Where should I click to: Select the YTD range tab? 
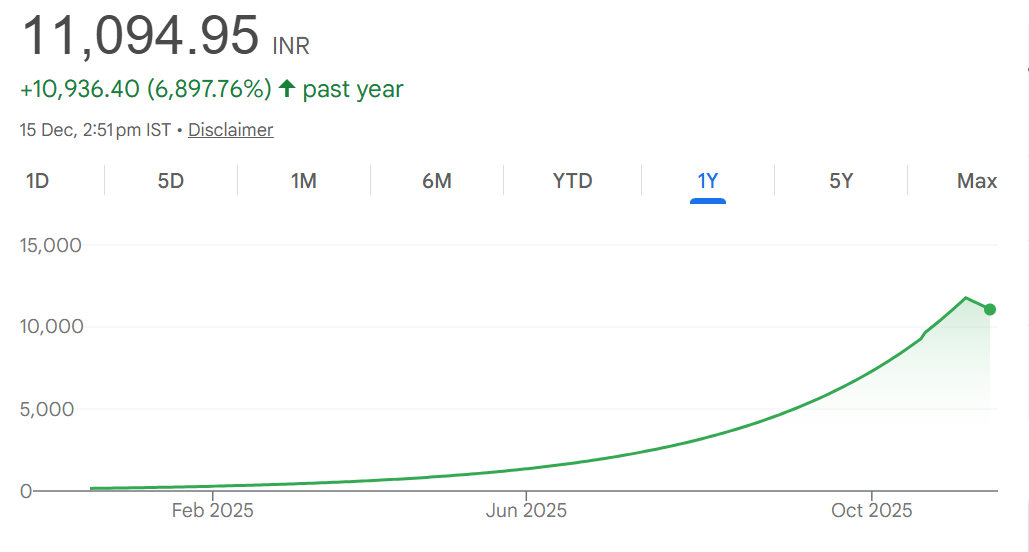point(573,181)
